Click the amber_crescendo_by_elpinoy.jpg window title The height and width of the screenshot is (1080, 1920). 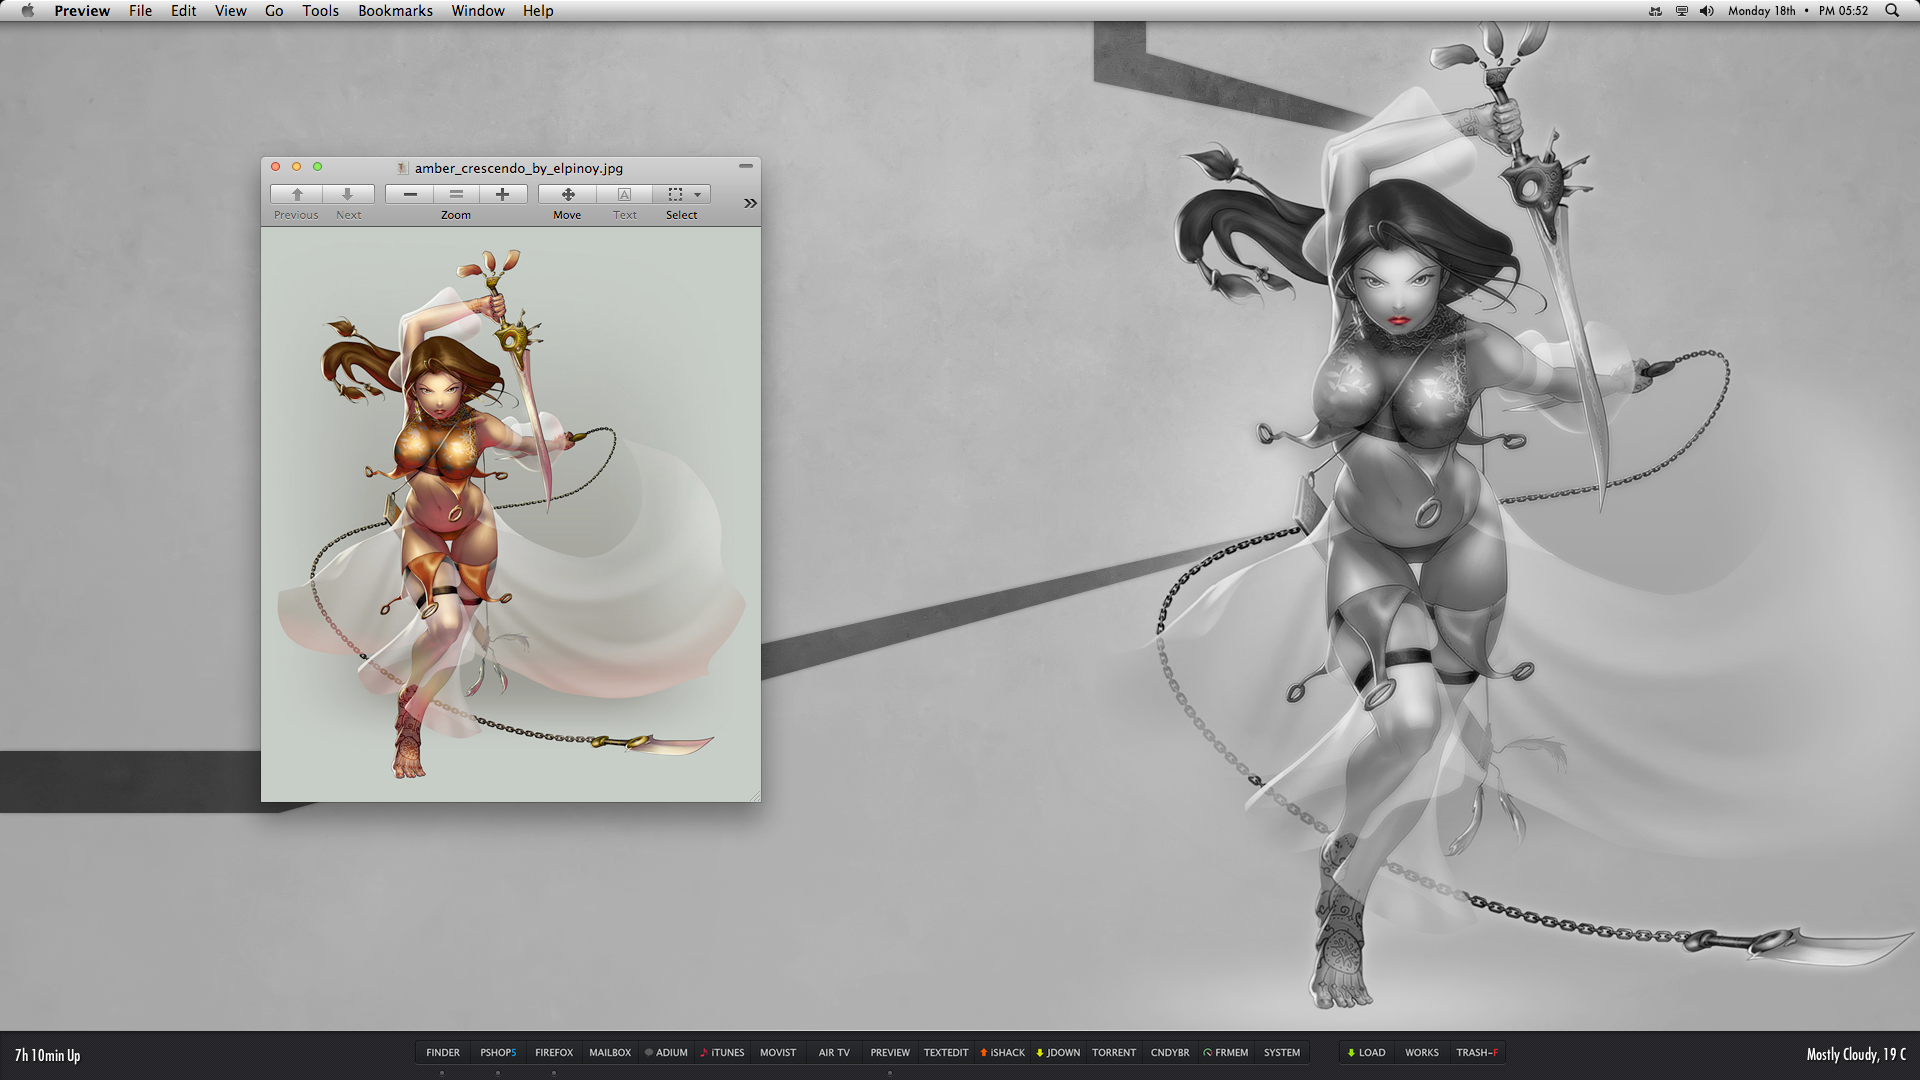point(519,168)
